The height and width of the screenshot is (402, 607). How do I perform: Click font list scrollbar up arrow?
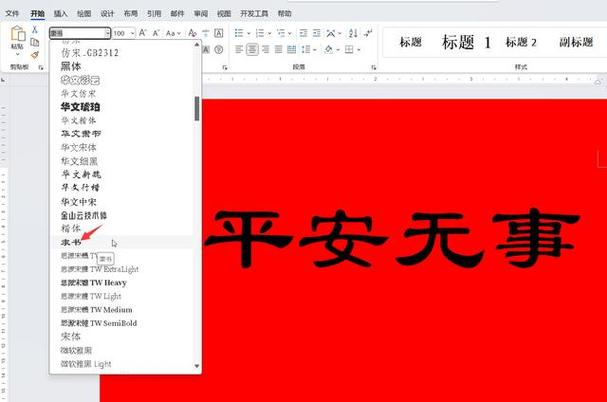pos(197,45)
